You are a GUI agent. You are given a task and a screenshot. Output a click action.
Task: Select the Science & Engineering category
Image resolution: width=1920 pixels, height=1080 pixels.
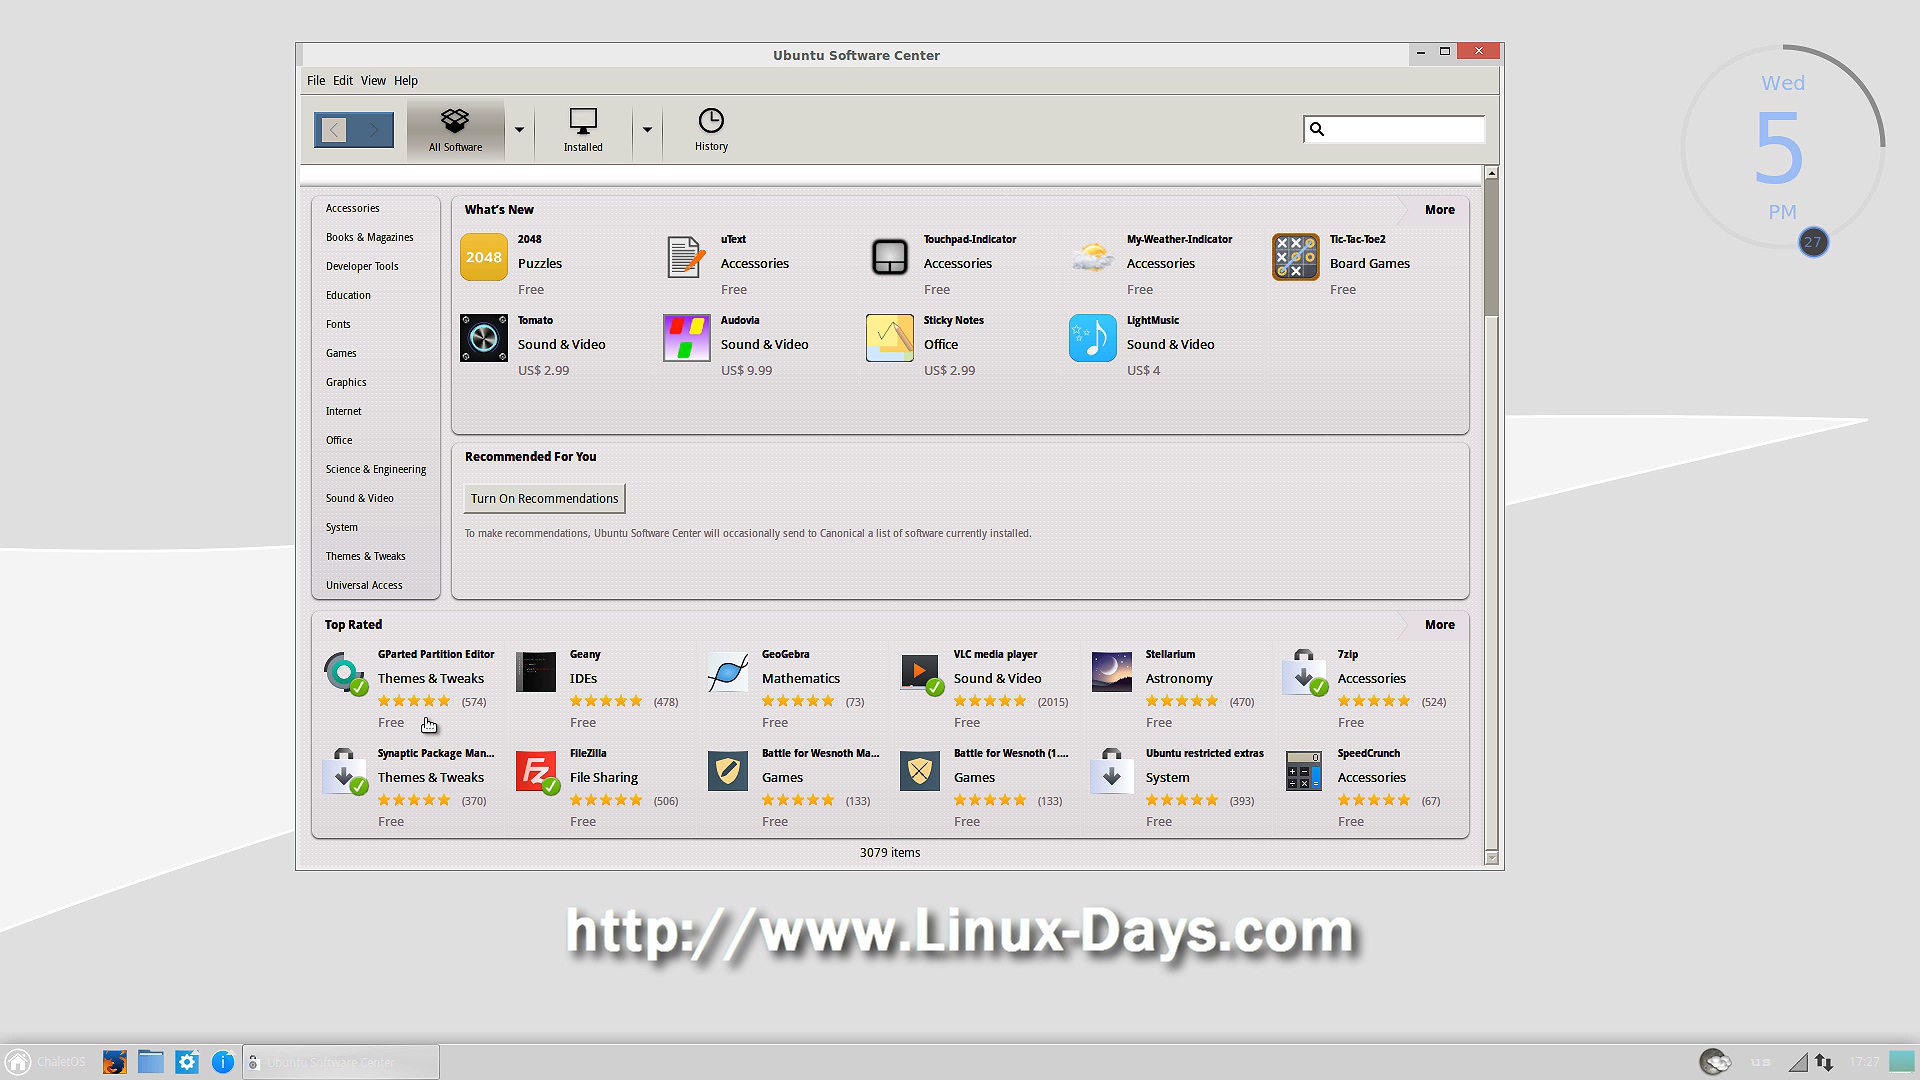[x=376, y=469]
